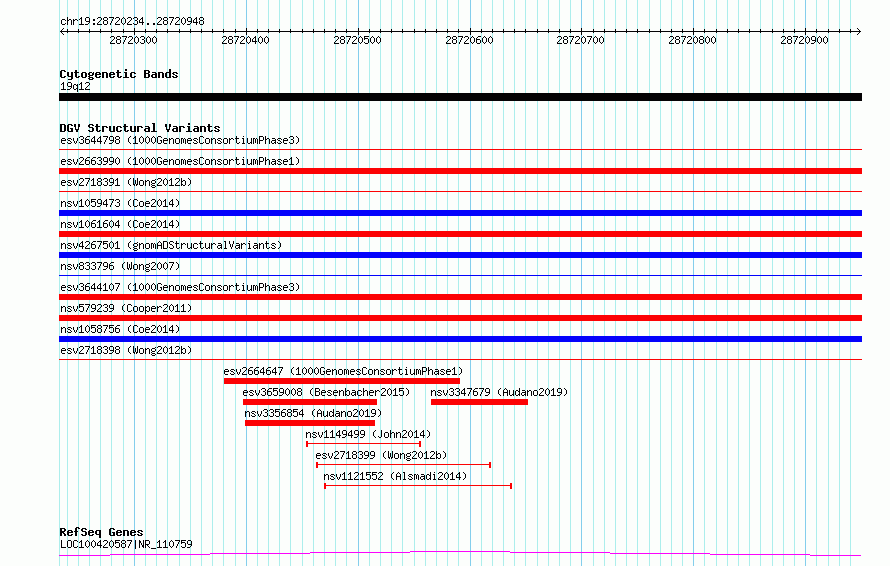Click nsv1121552 (Alsmadi2014) label
The height and width of the screenshot is (566, 890).
(x=395, y=476)
